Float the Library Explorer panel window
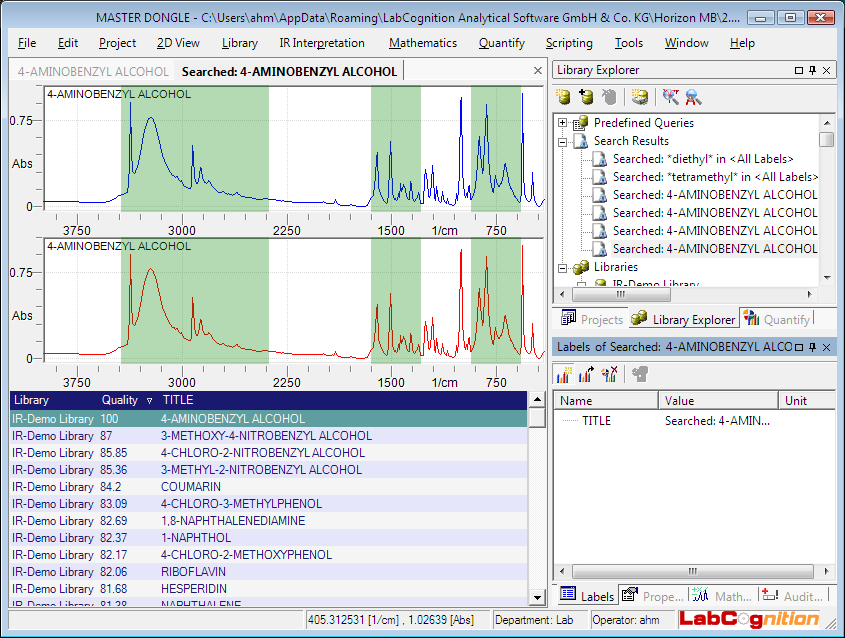Screen dimensions: 845x638 point(798,70)
